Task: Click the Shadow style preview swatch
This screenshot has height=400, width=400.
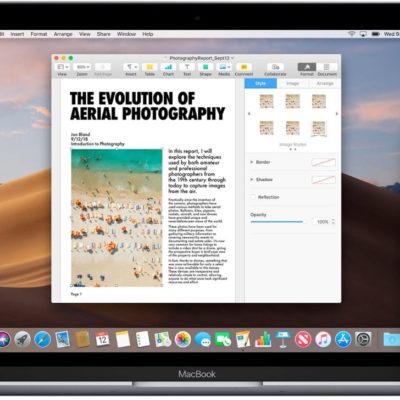Action: (x=323, y=180)
